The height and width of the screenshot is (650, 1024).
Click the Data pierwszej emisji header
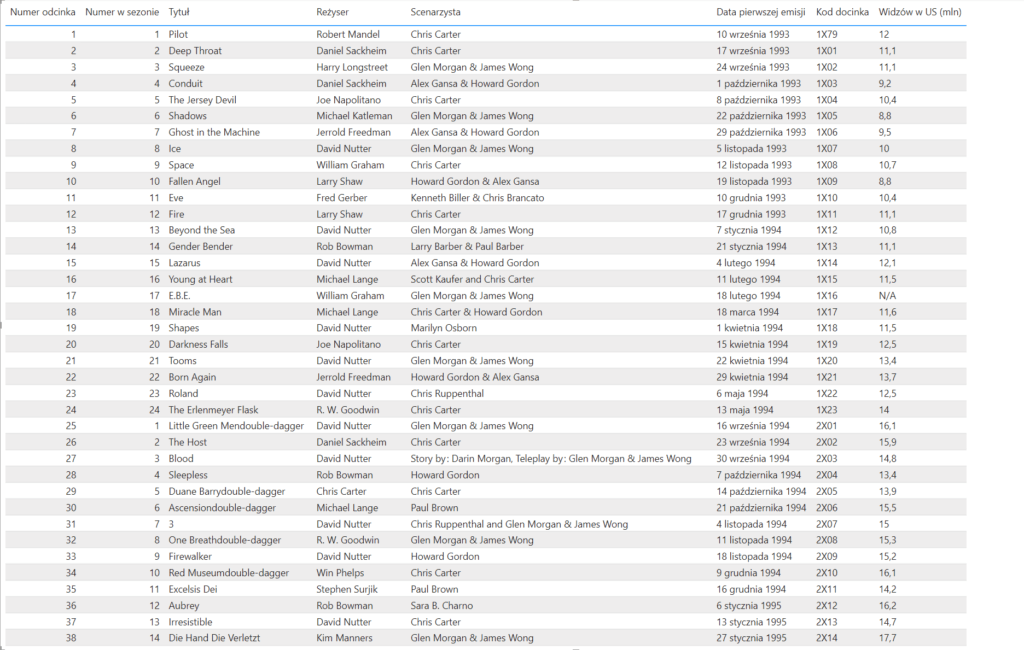(x=761, y=12)
